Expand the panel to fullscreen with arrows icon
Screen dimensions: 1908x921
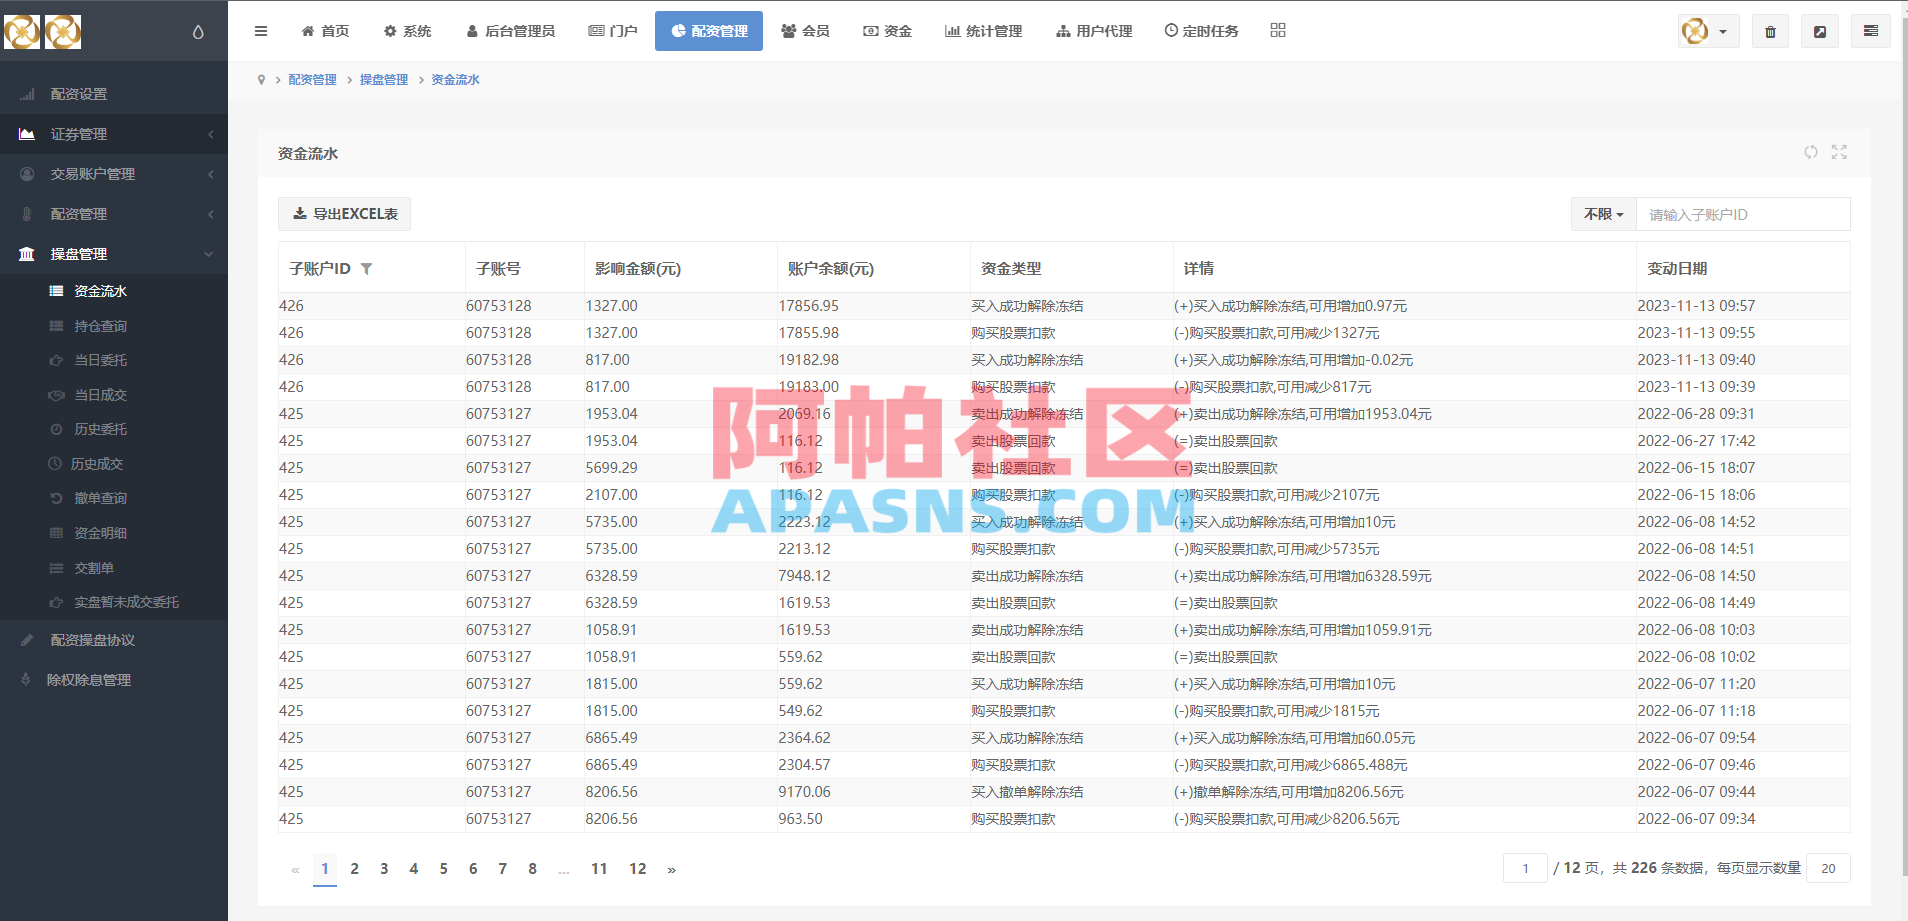point(1841,152)
